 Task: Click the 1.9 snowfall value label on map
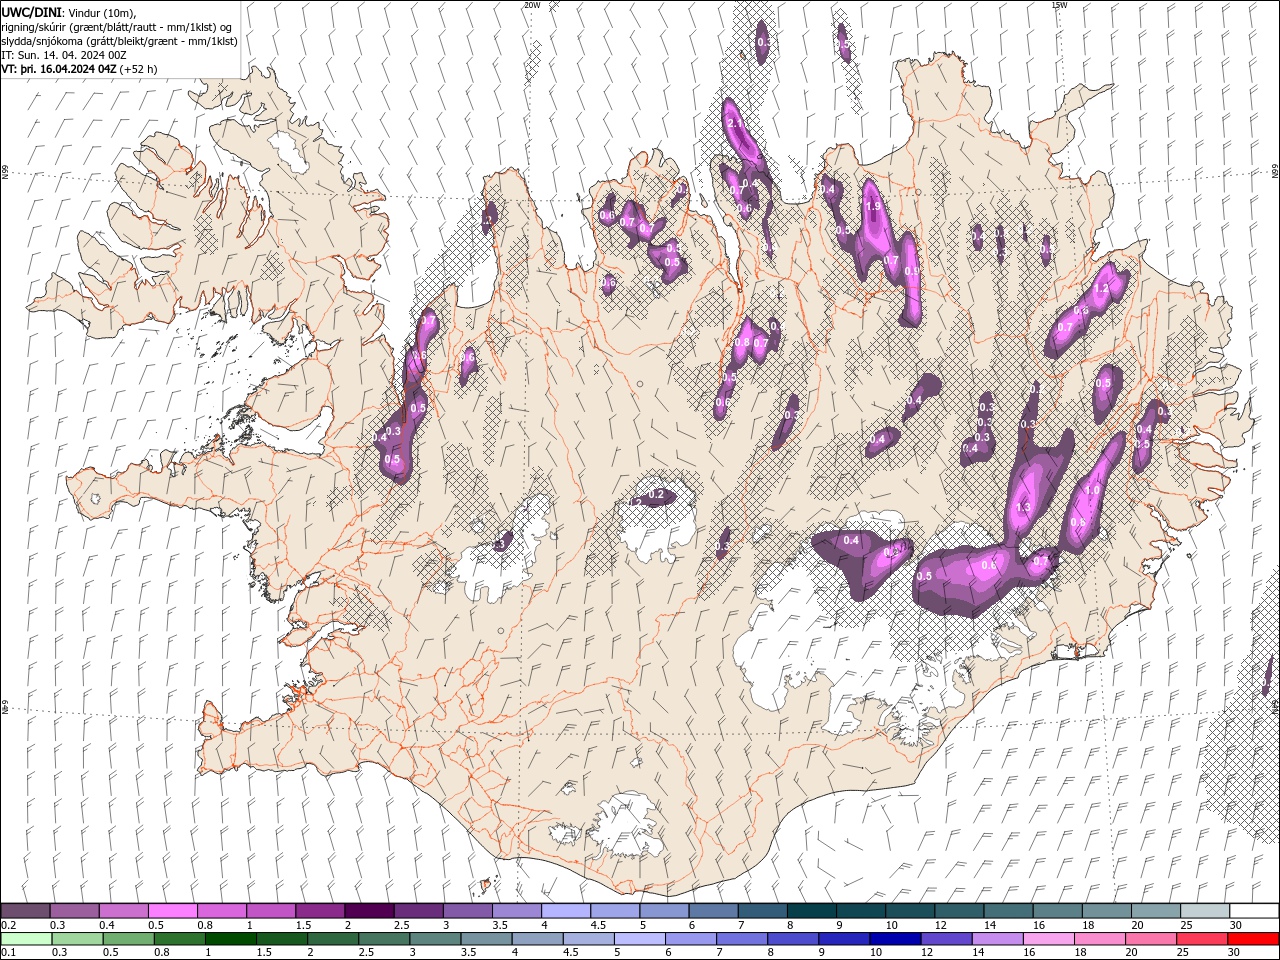click(872, 207)
